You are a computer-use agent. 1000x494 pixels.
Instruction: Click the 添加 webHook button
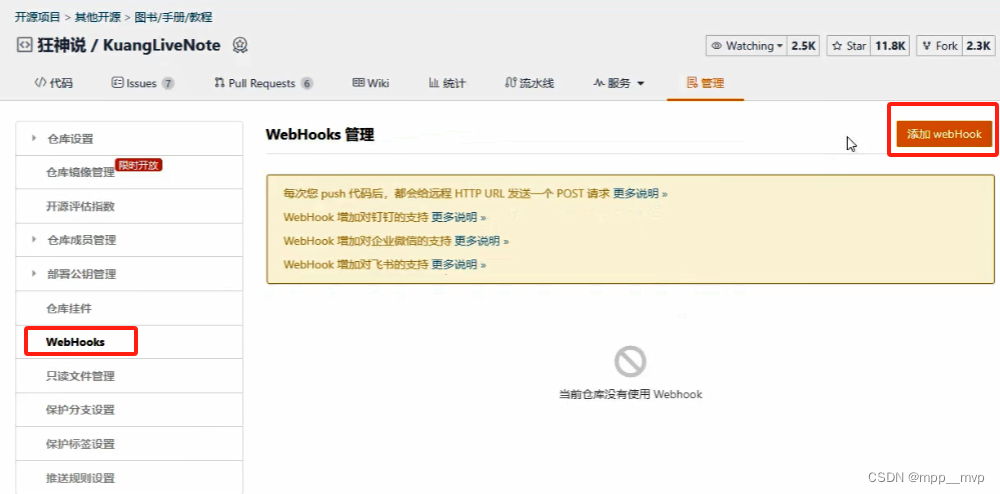[x=944, y=134]
